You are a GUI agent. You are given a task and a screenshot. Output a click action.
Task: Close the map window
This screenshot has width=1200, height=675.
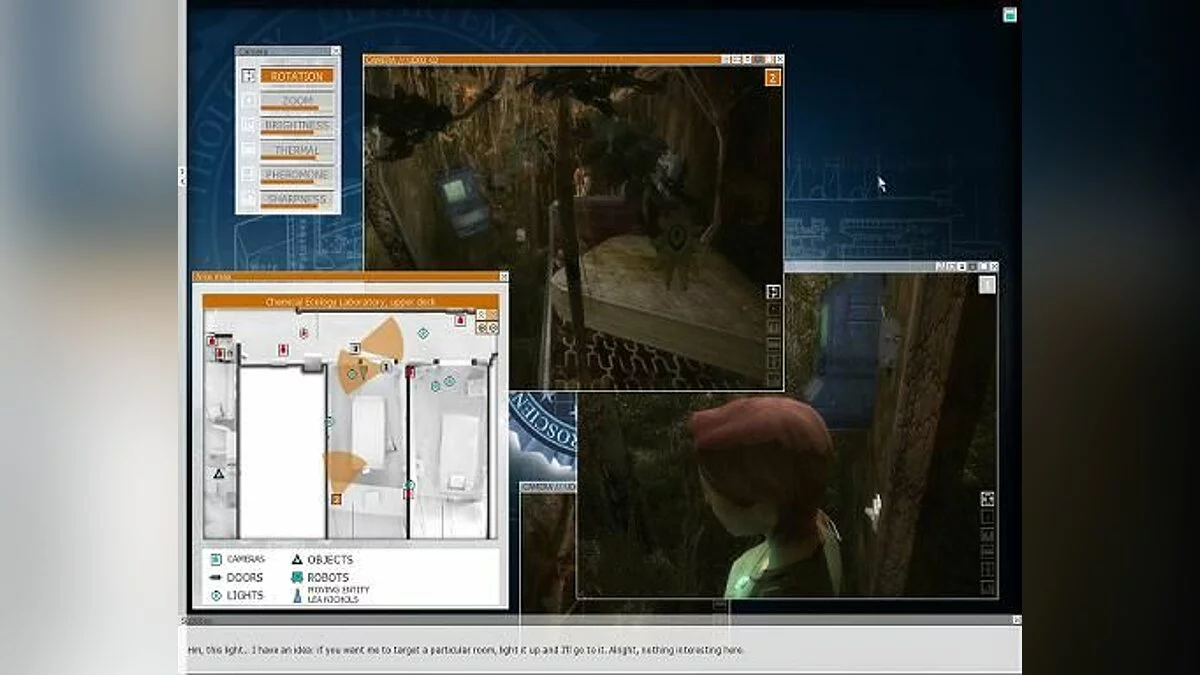click(505, 277)
